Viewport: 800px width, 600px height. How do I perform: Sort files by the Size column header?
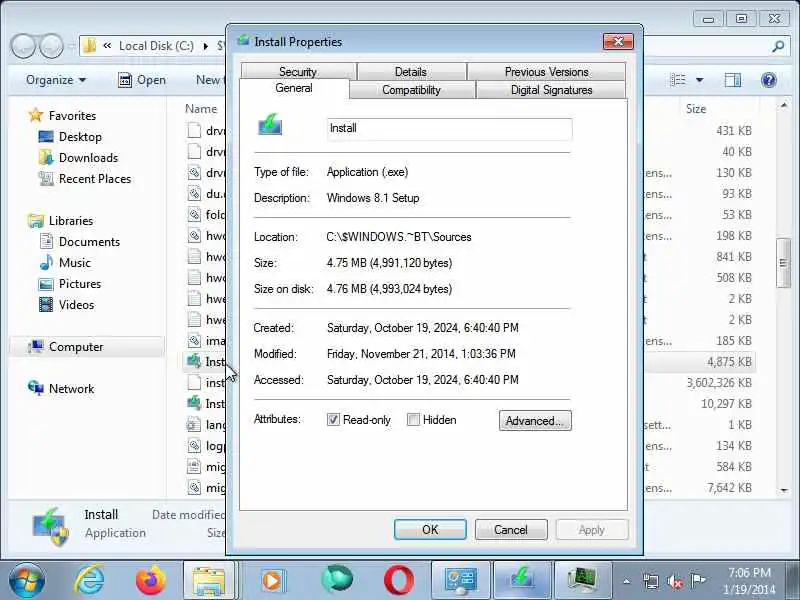click(696, 109)
